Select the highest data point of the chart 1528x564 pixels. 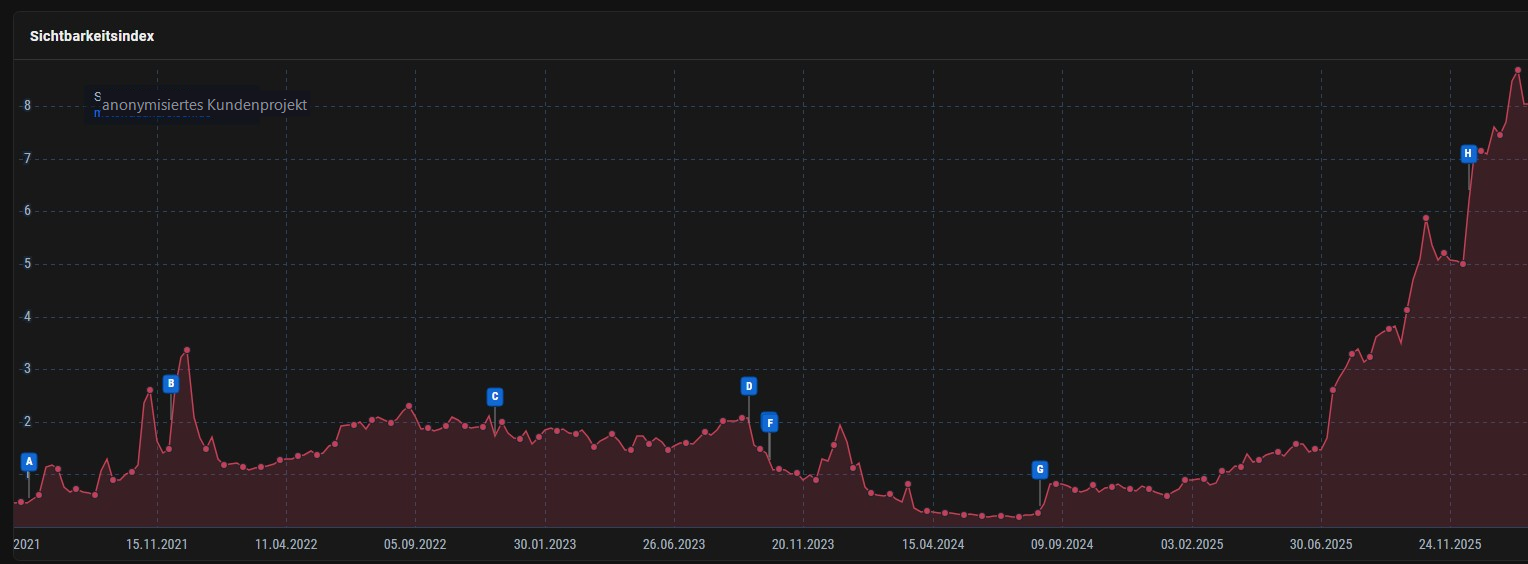click(1517, 70)
